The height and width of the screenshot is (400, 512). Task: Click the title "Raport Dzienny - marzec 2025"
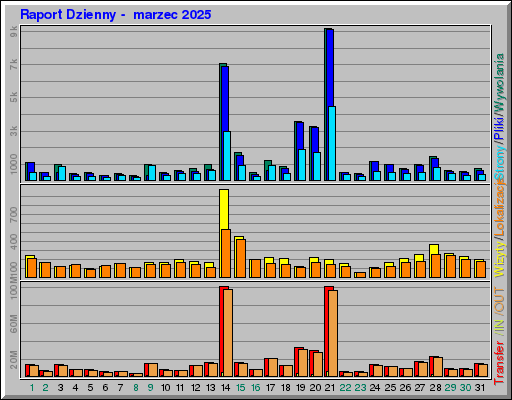pos(115,15)
